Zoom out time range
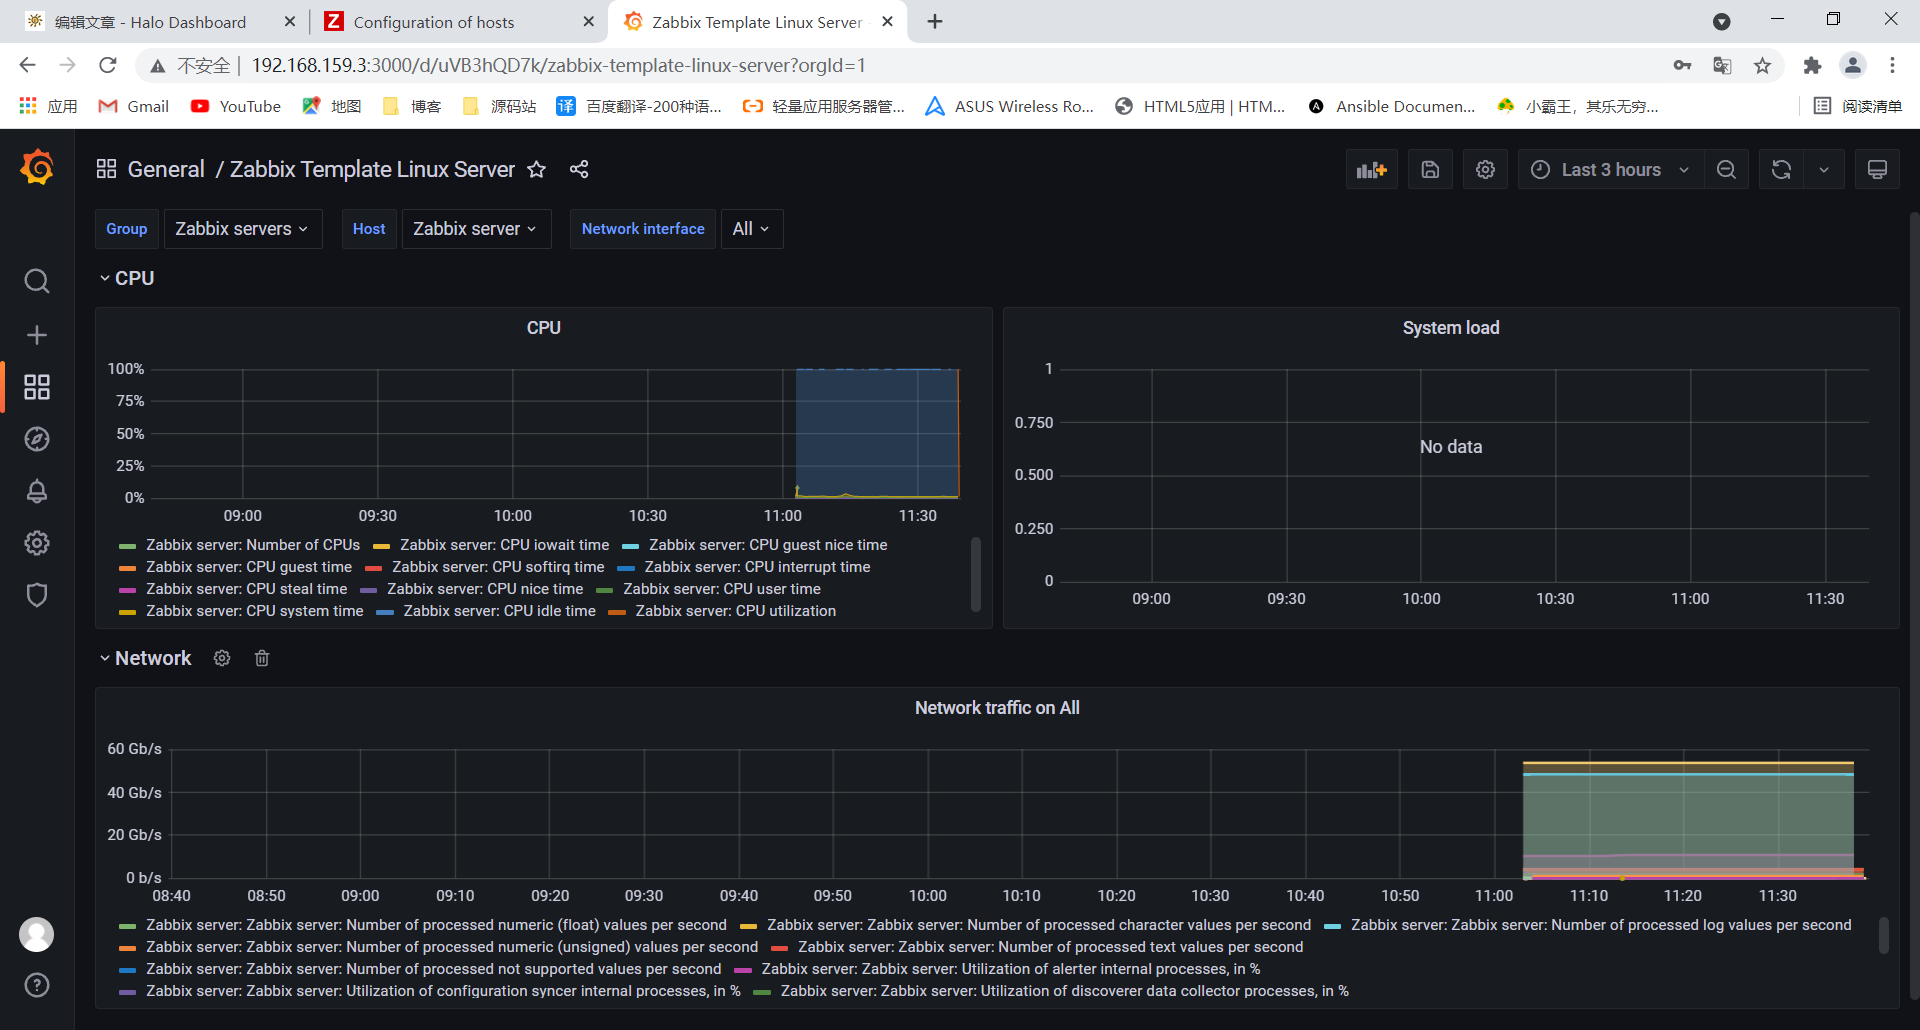 click(x=1727, y=170)
